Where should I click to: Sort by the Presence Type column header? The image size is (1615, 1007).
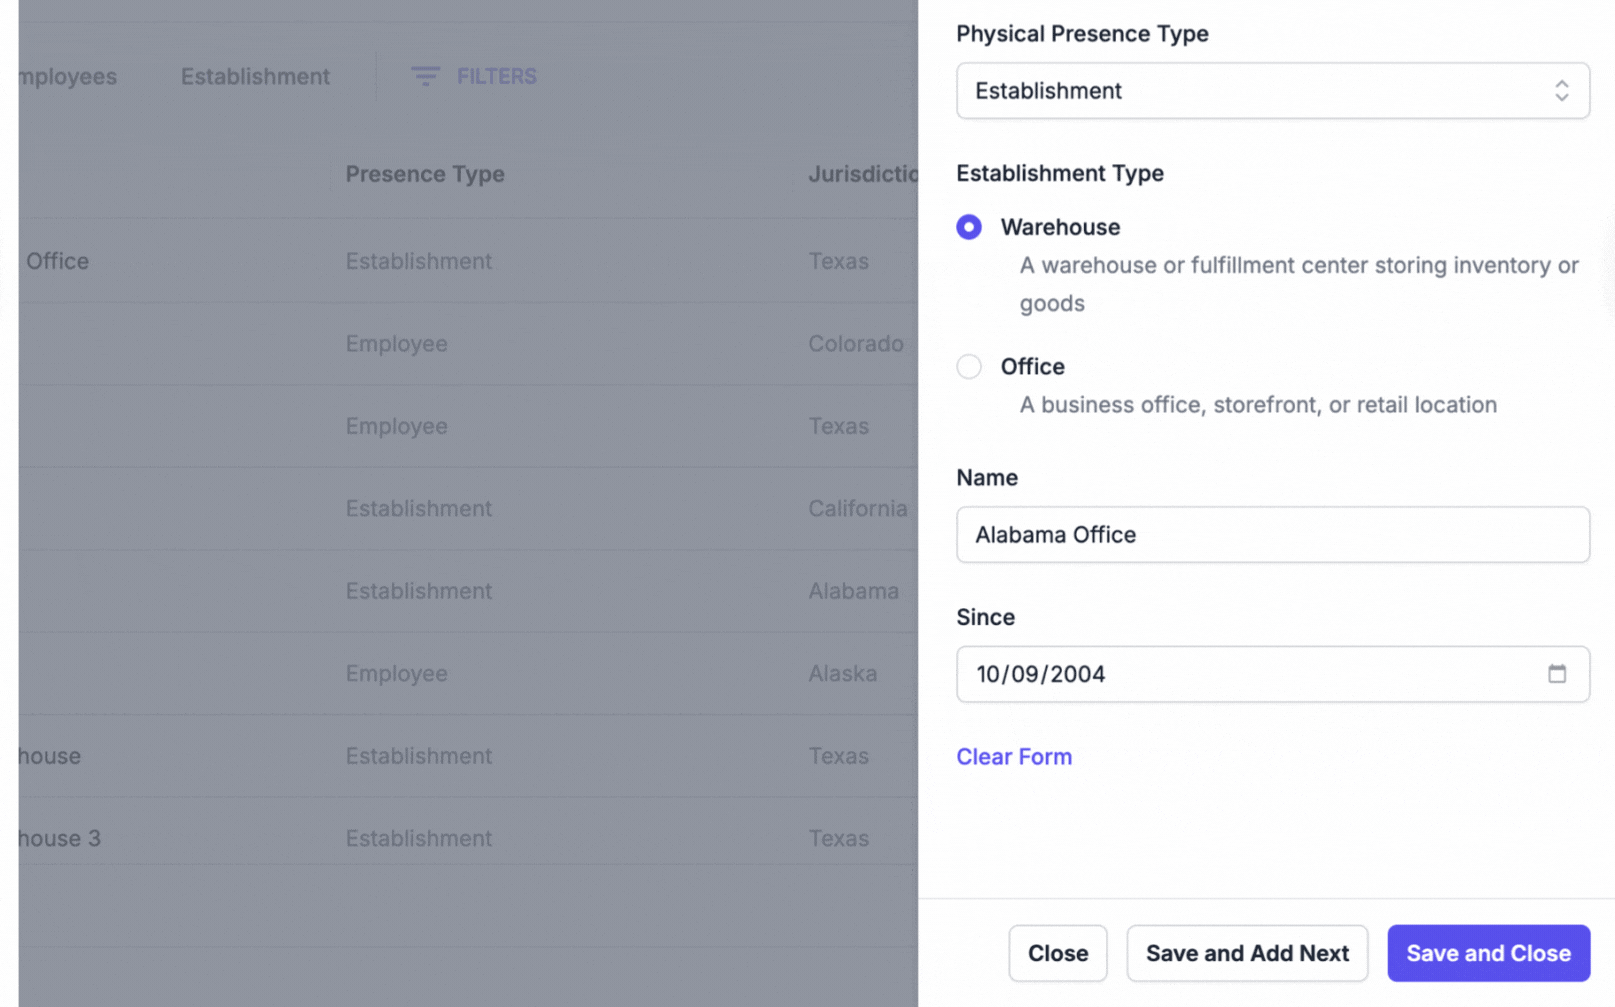[x=425, y=174]
